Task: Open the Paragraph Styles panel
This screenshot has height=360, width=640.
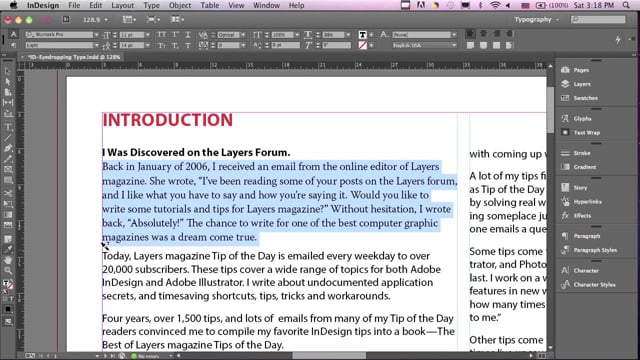Action: [x=589, y=250]
